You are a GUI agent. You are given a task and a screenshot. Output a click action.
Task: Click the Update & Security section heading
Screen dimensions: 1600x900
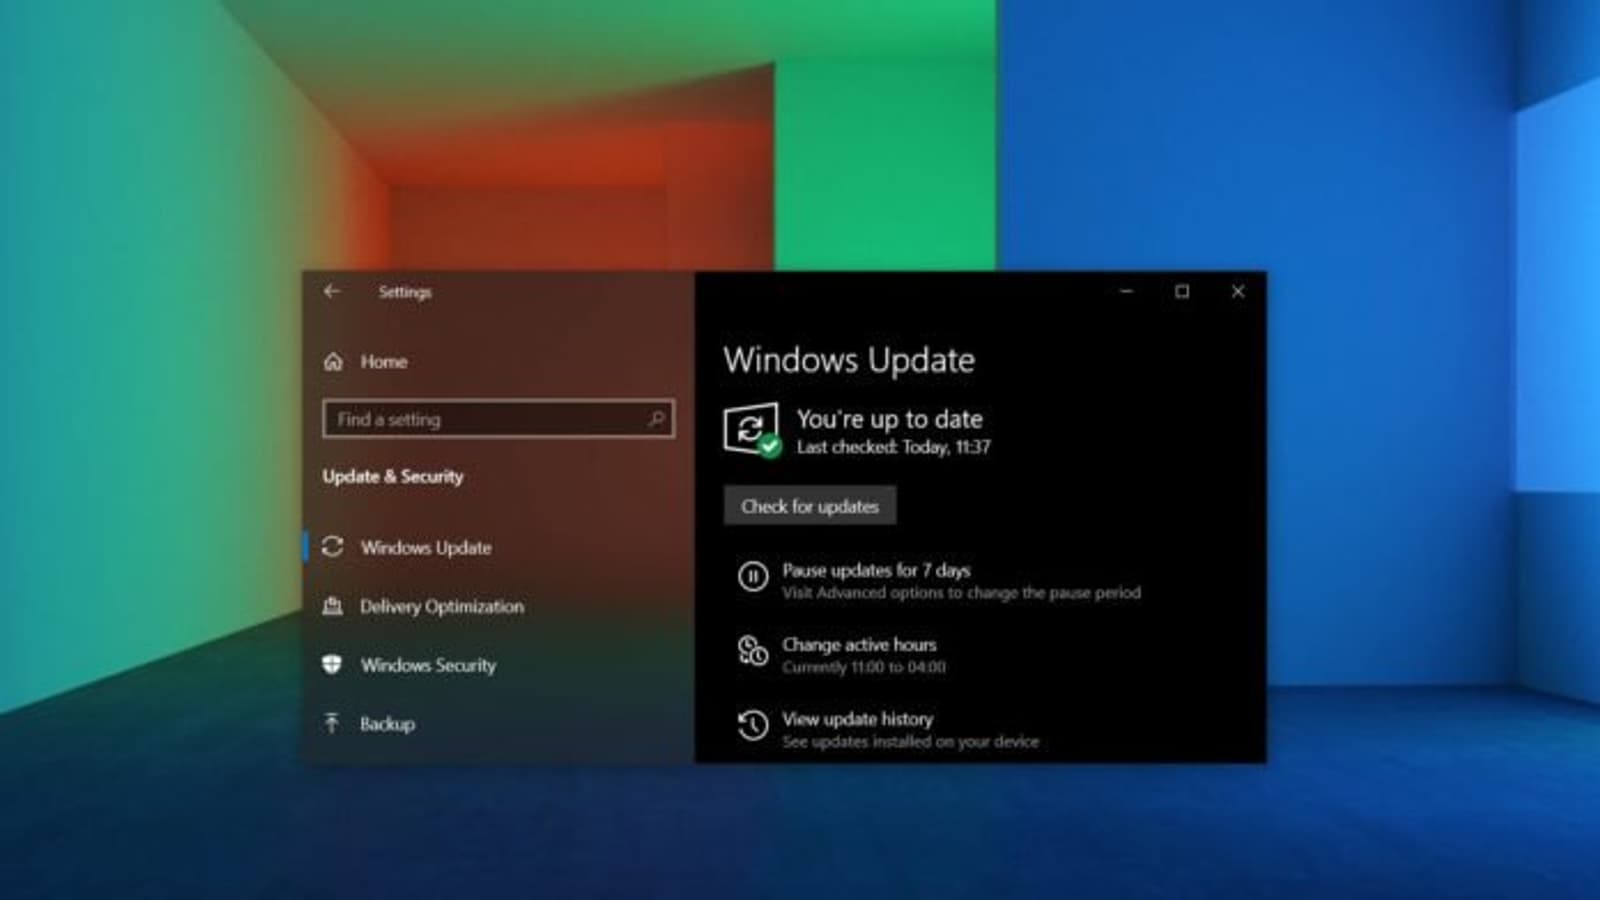(393, 476)
